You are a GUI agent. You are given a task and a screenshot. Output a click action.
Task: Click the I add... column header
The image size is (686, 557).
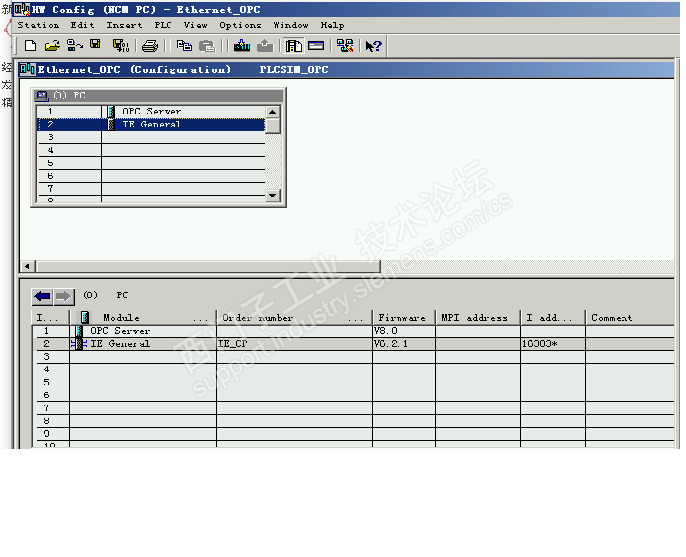pyautogui.click(x=553, y=318)
